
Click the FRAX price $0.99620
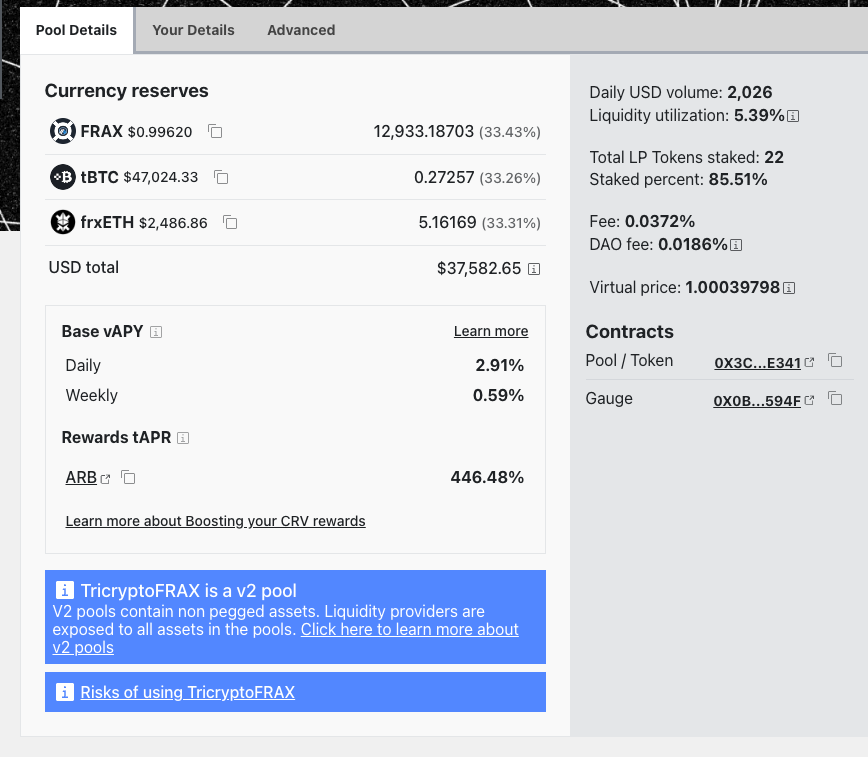point(160,132)
